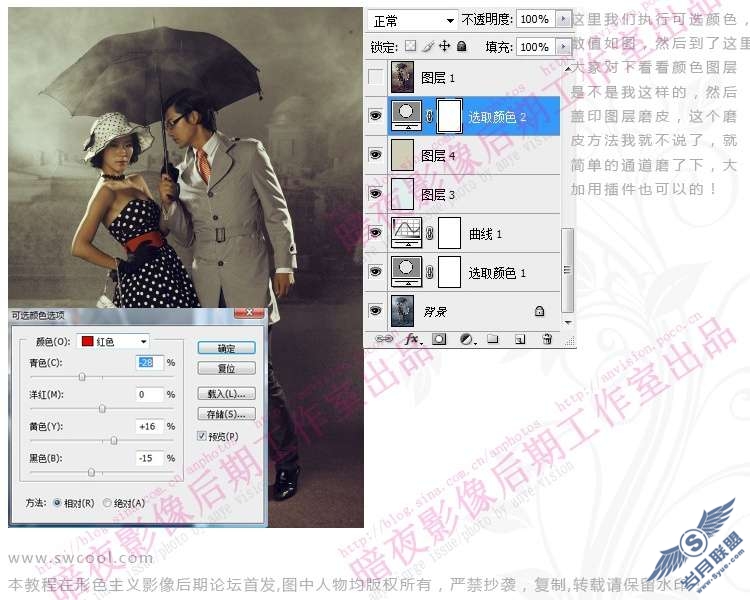Click the 确定 OK button
The width and height of the screenshot is (750, 600).
[226, 348]
